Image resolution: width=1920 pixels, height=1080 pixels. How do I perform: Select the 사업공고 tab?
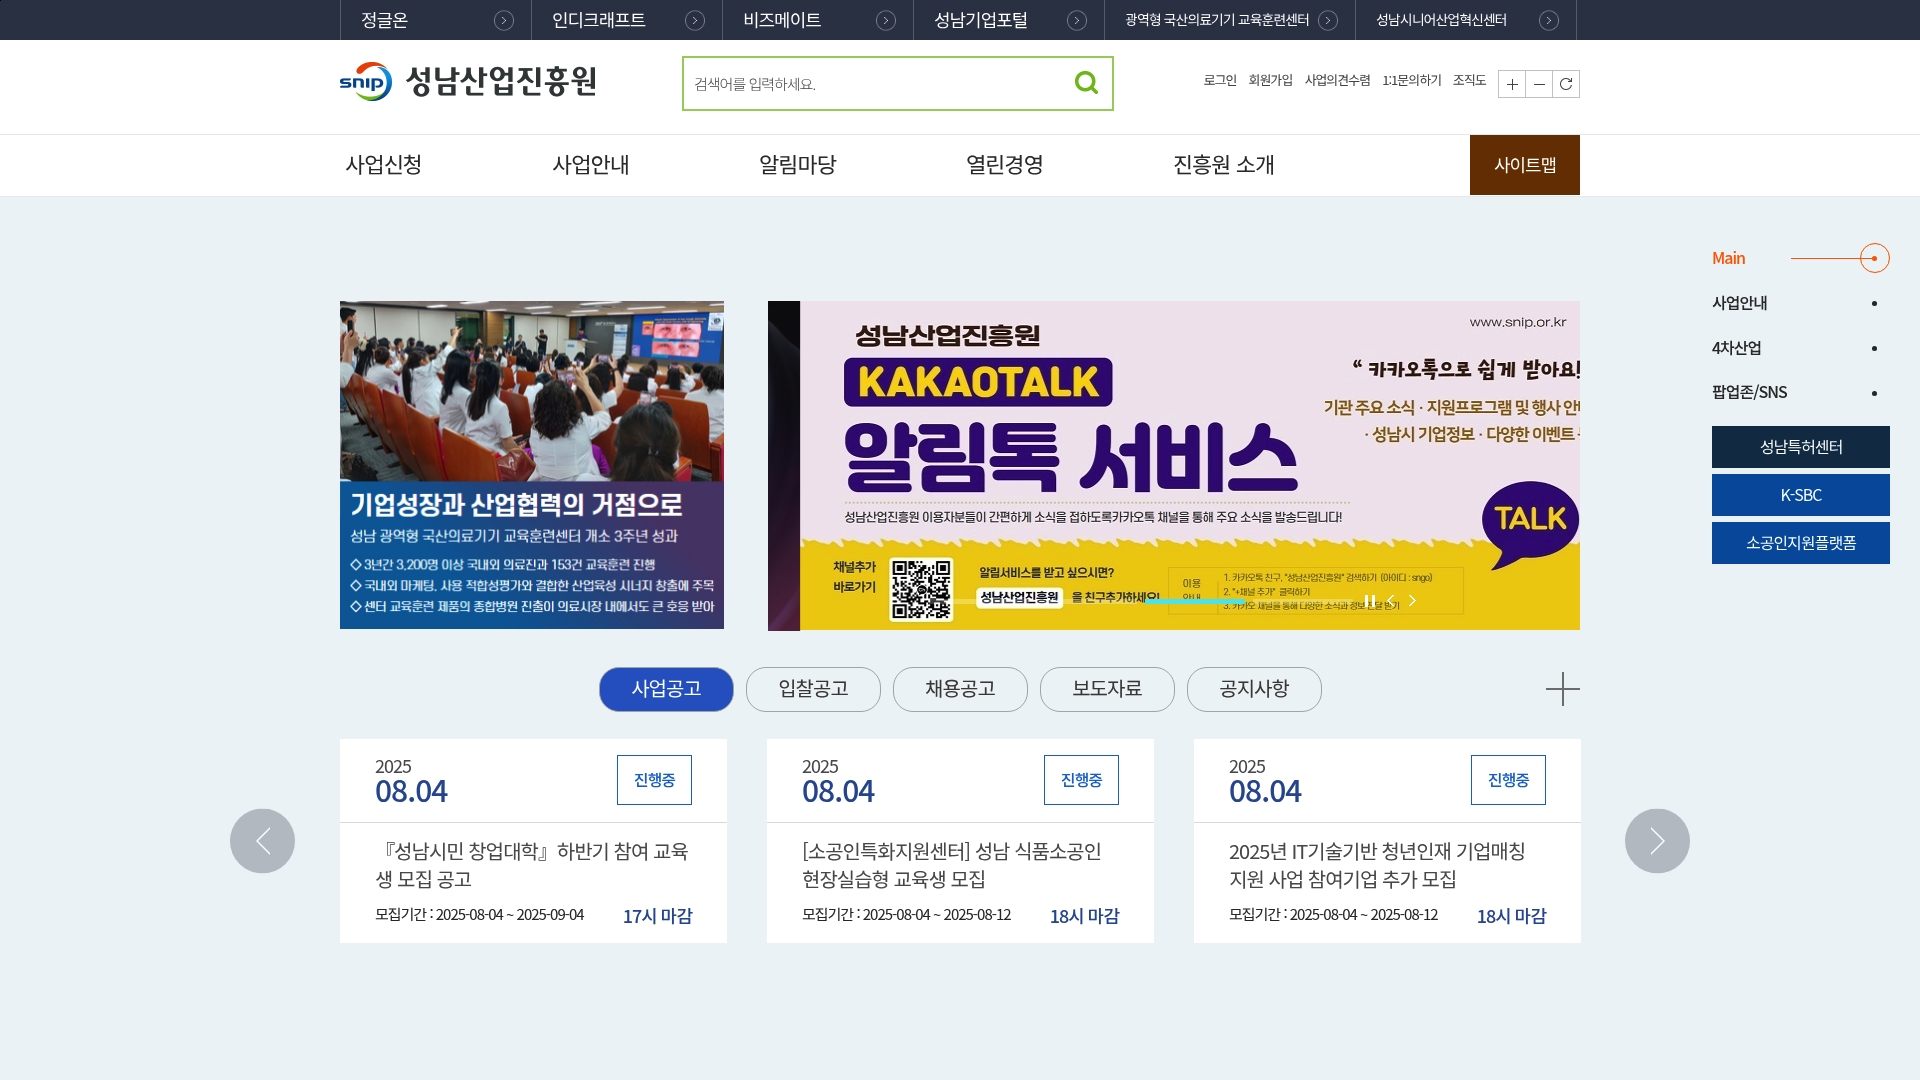click(666, 689)
